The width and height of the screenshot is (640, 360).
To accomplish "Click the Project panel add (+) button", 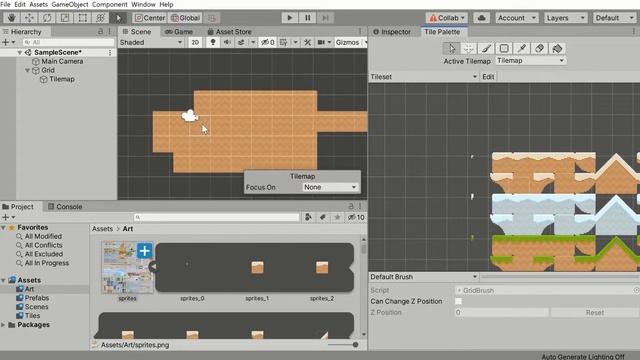I will click(8, 217).
